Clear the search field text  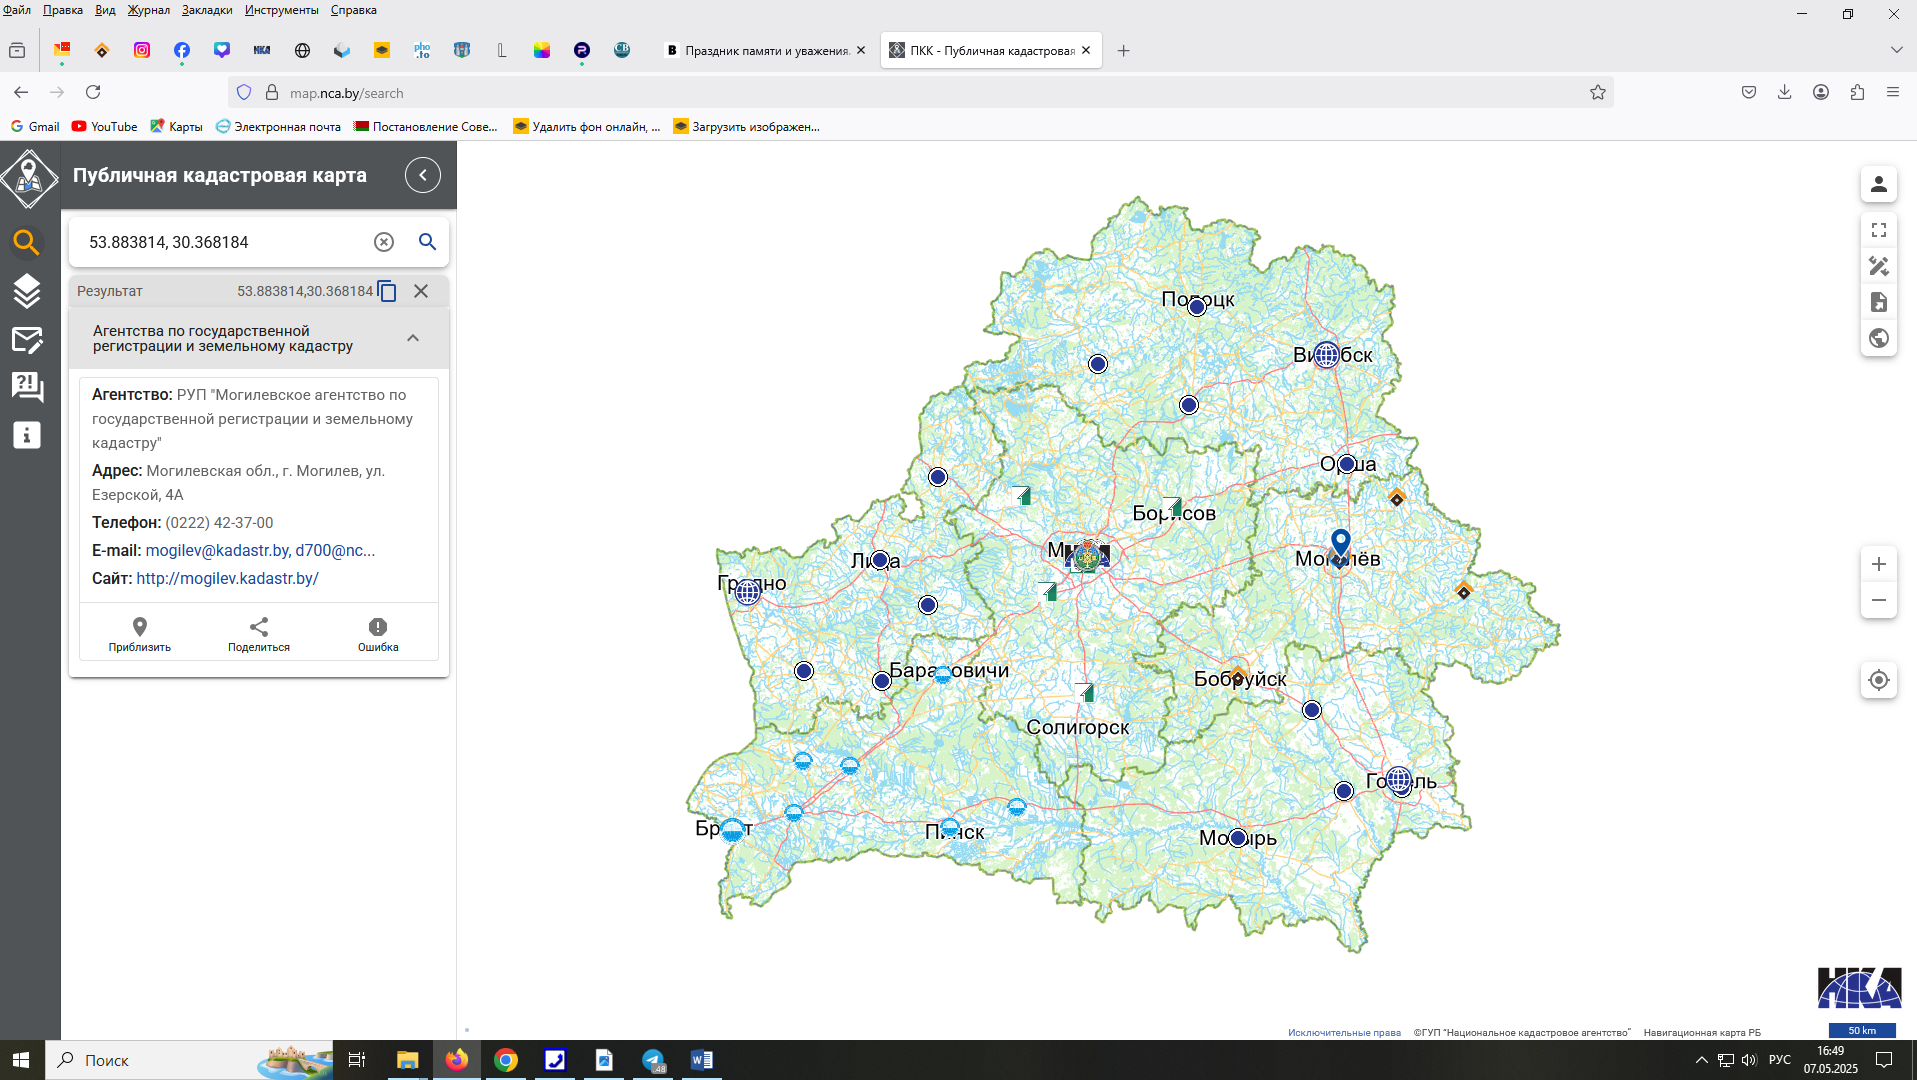coord(384,242)
